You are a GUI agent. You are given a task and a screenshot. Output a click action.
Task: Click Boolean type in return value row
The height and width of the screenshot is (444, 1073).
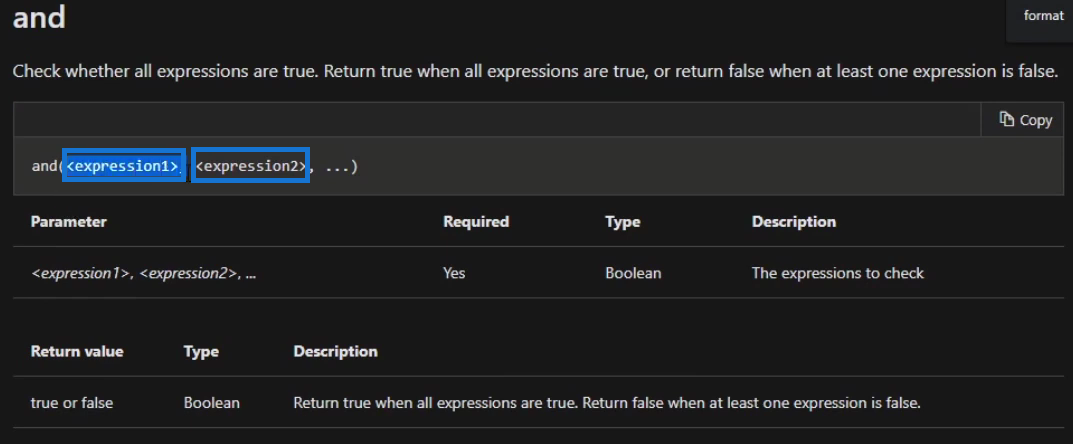tap(211, 403)
